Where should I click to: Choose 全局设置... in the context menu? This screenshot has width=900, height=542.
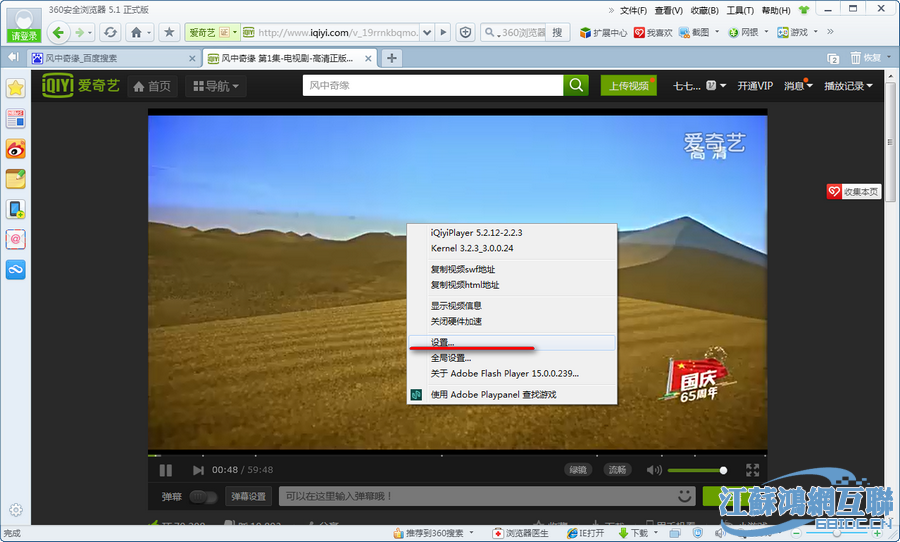tap(511, 358)
